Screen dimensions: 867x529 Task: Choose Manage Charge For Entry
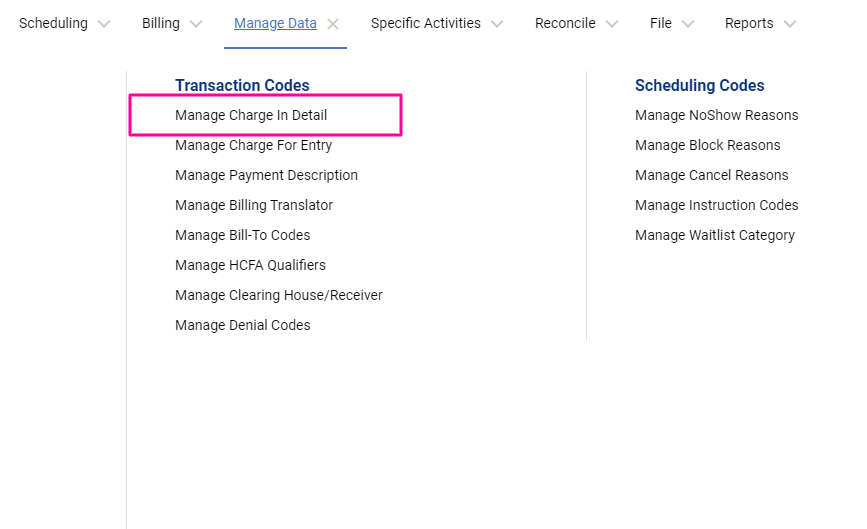click(253, 145)
